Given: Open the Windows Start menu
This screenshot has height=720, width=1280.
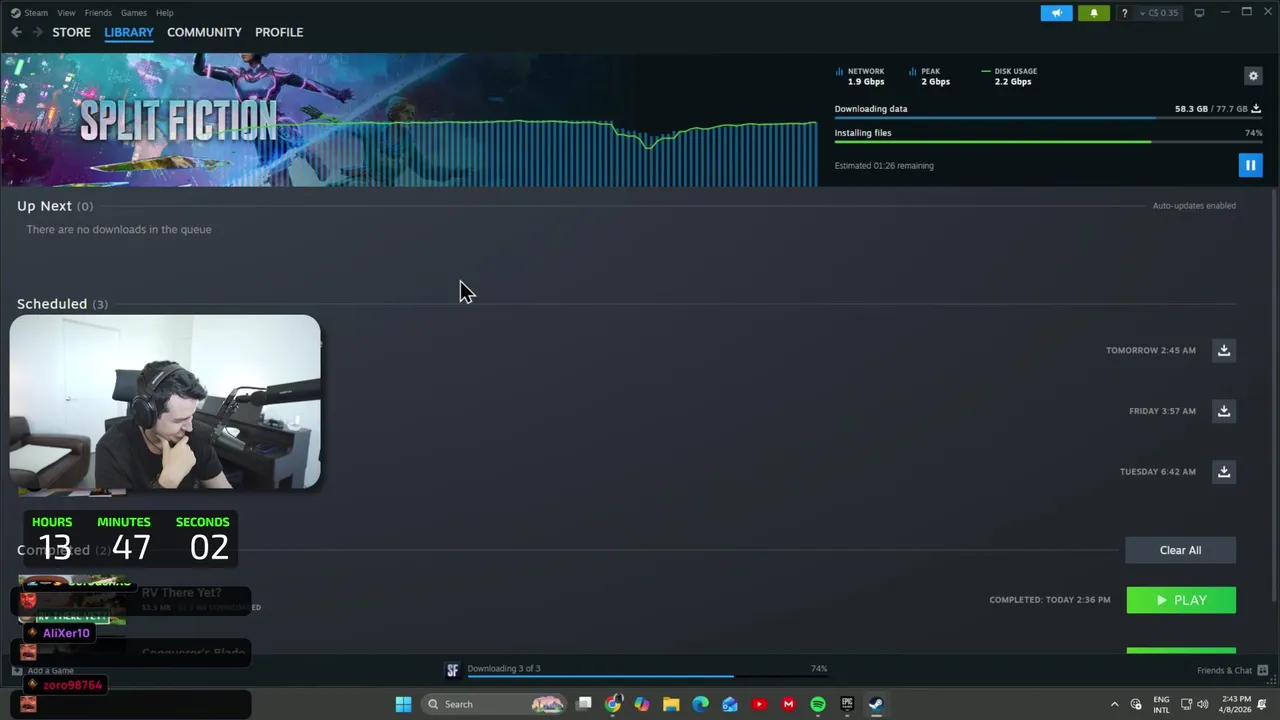Looking at the screenshot, I should click(x=403, y=704).
